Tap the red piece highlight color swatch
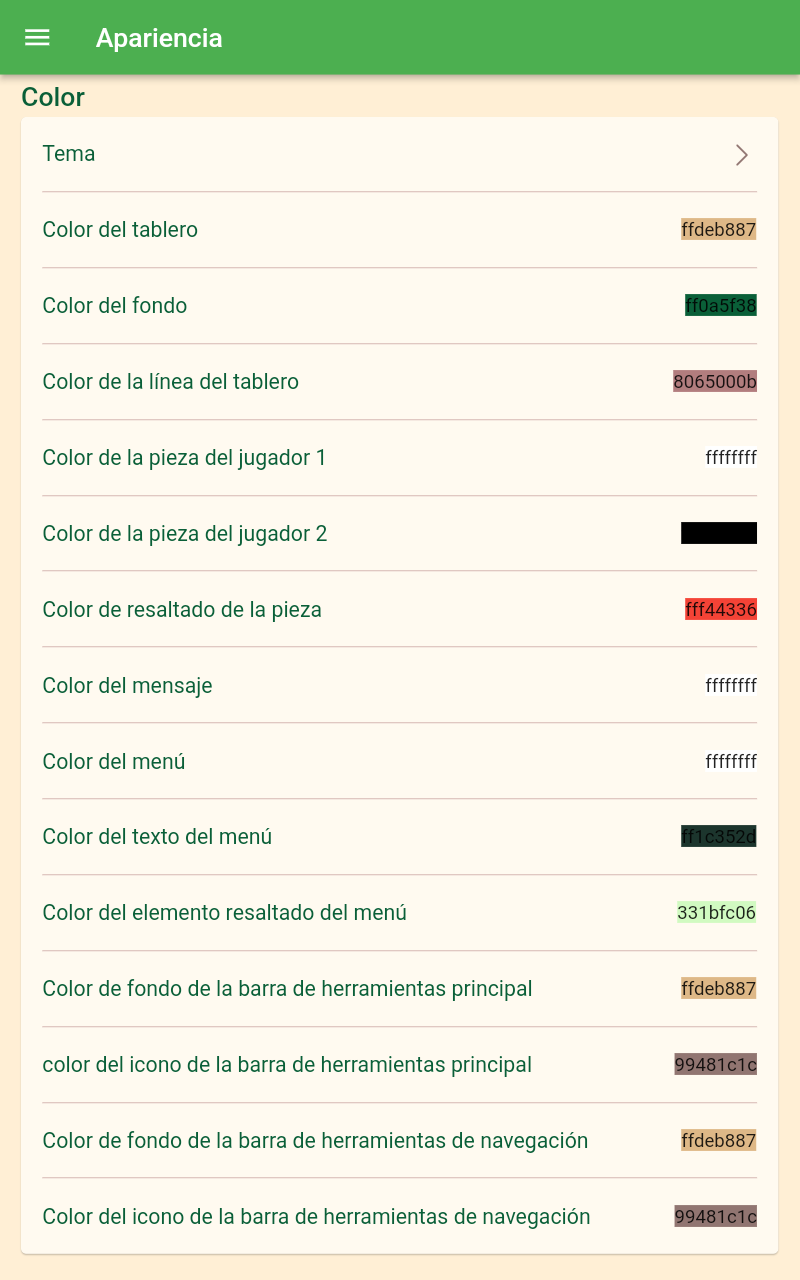800x1280 pixels. click(720, 610)
